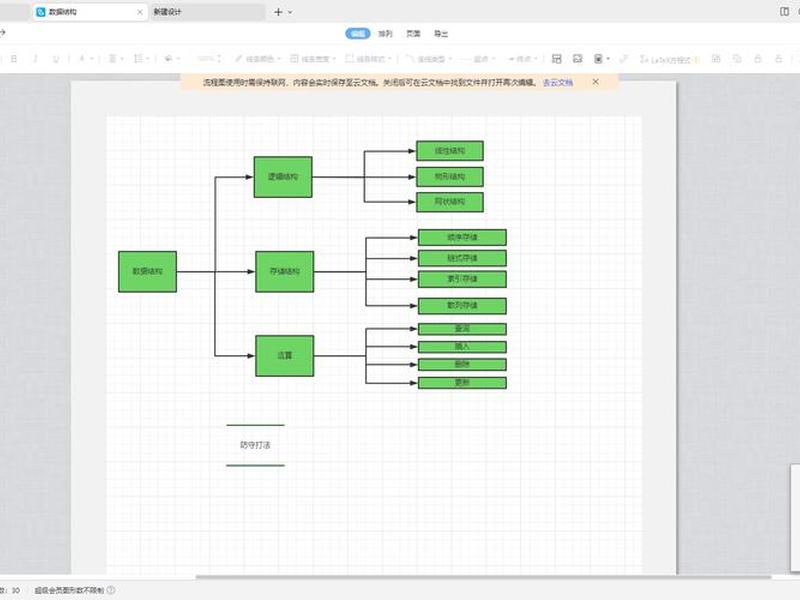The width and height of the screenshot is (800, 600).
Task: Toggle underline text formatting
Action: 56,59
